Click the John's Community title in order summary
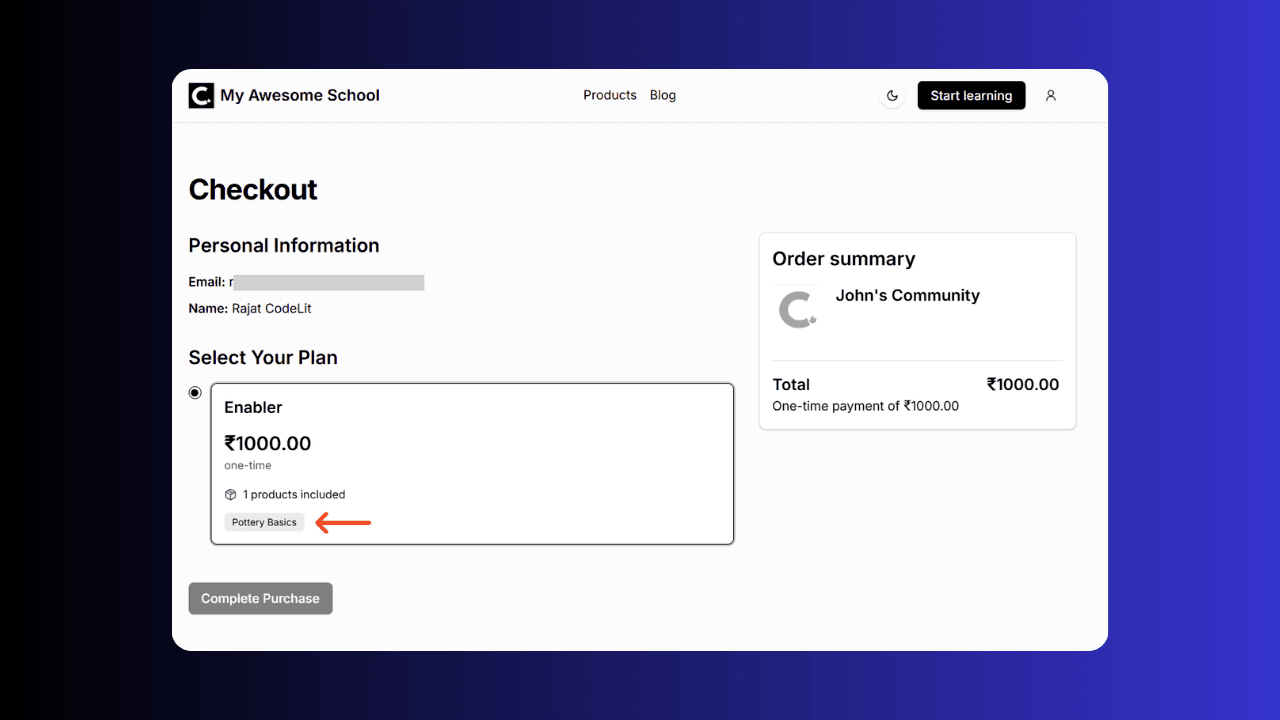Viewport: 1280px width, 720px height. click(x=907, y=295)
